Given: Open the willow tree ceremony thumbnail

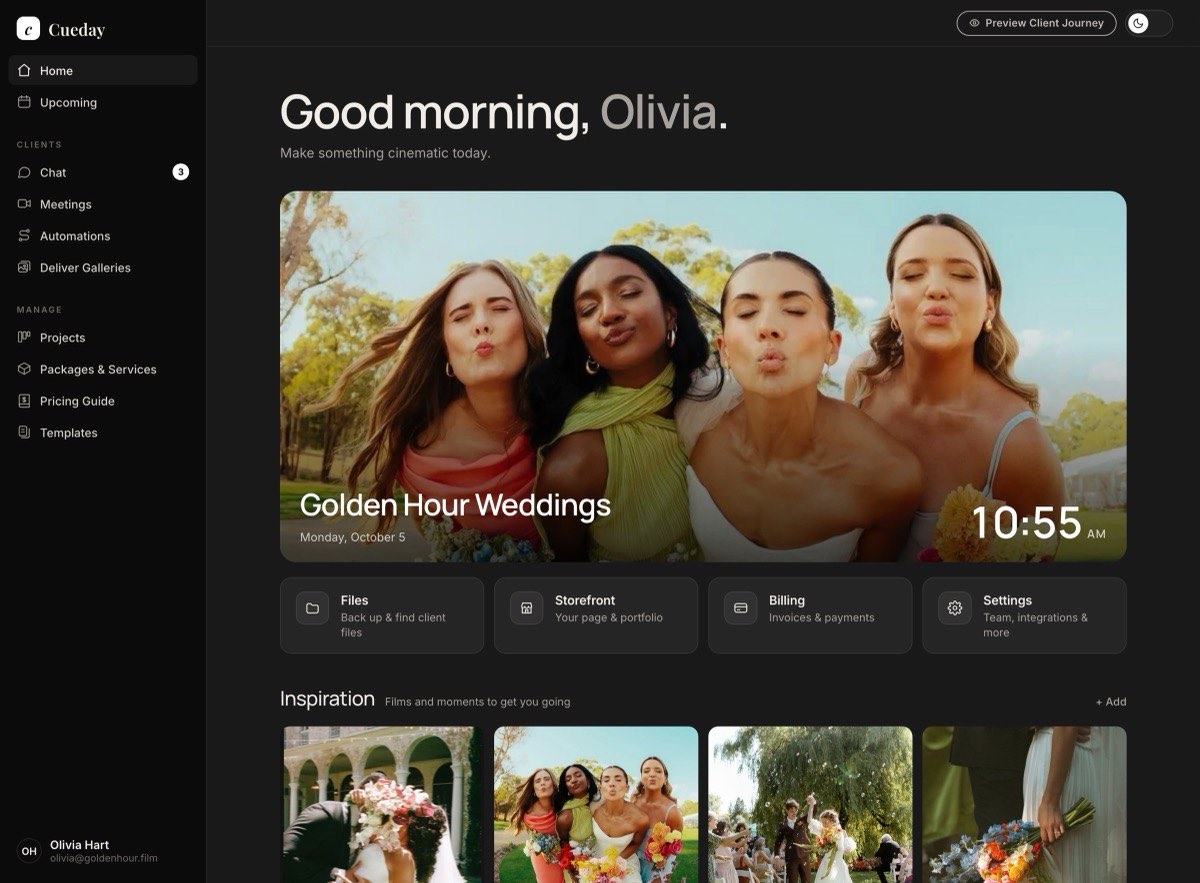Looking at the screenshot, I should point(810,804).
